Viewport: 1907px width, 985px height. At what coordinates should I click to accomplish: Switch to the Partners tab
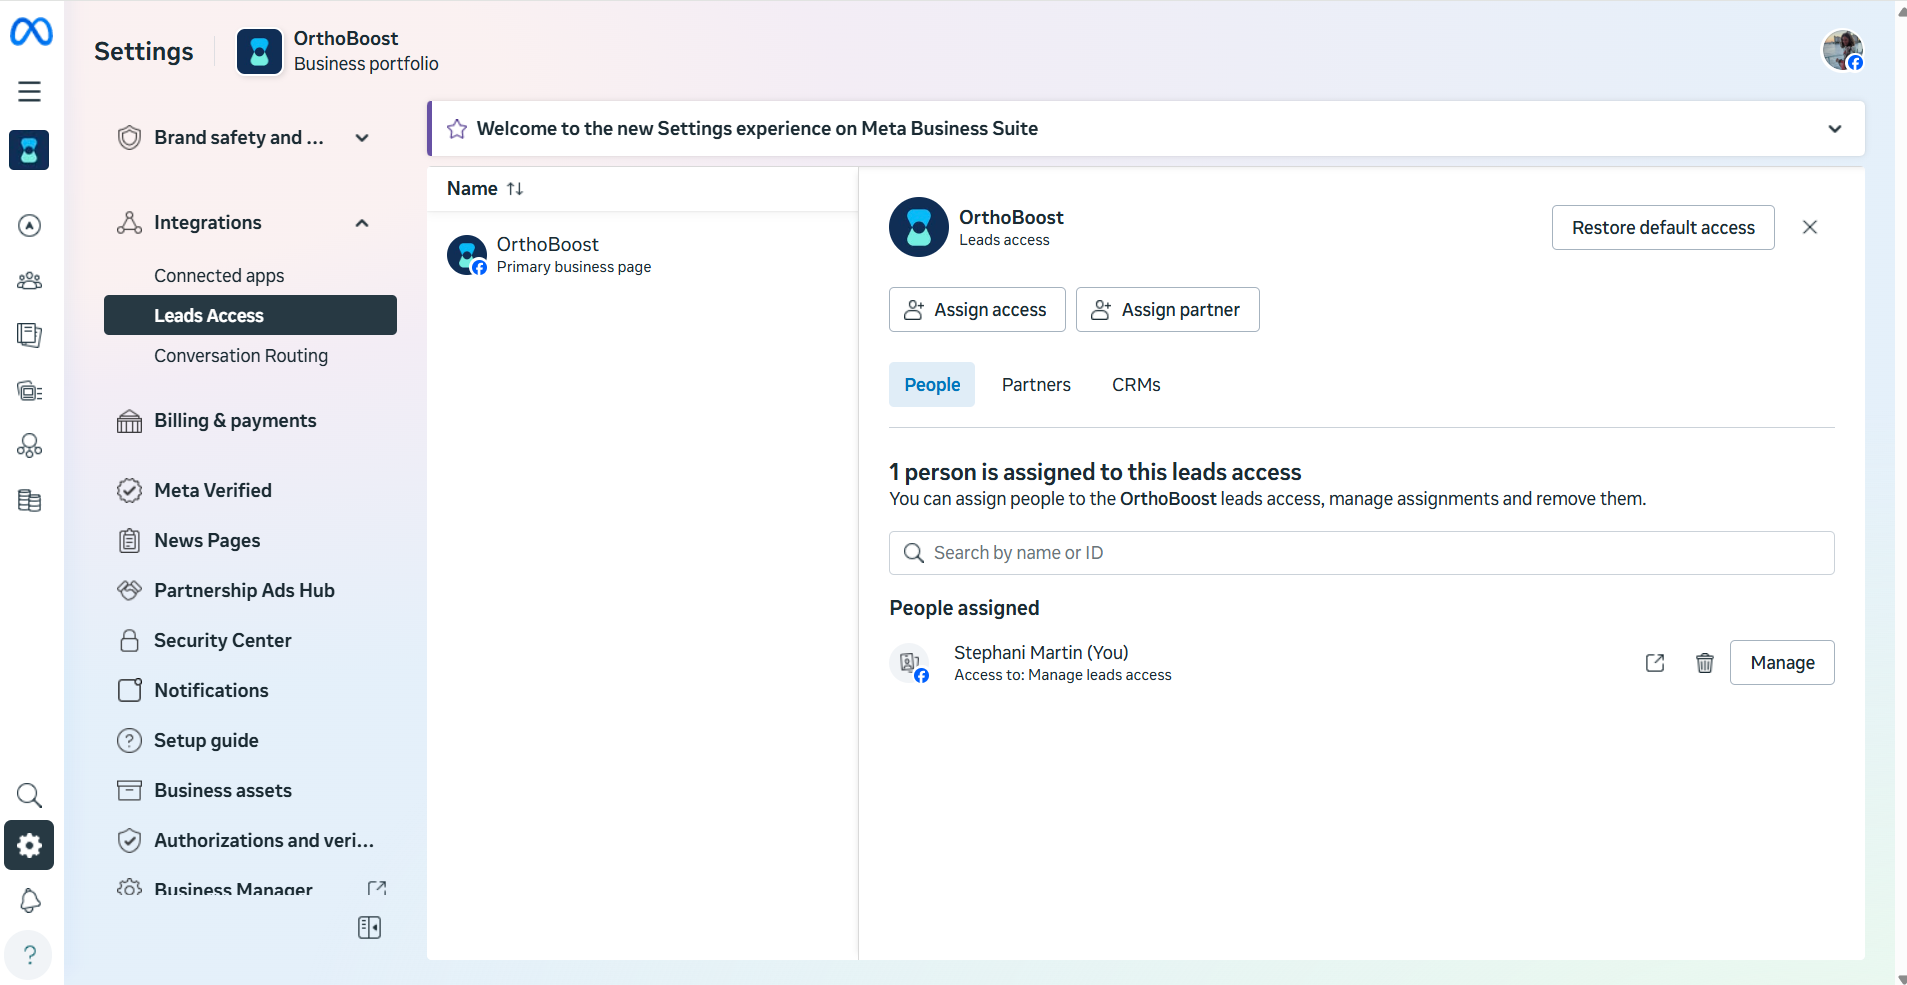point(1036,384)
